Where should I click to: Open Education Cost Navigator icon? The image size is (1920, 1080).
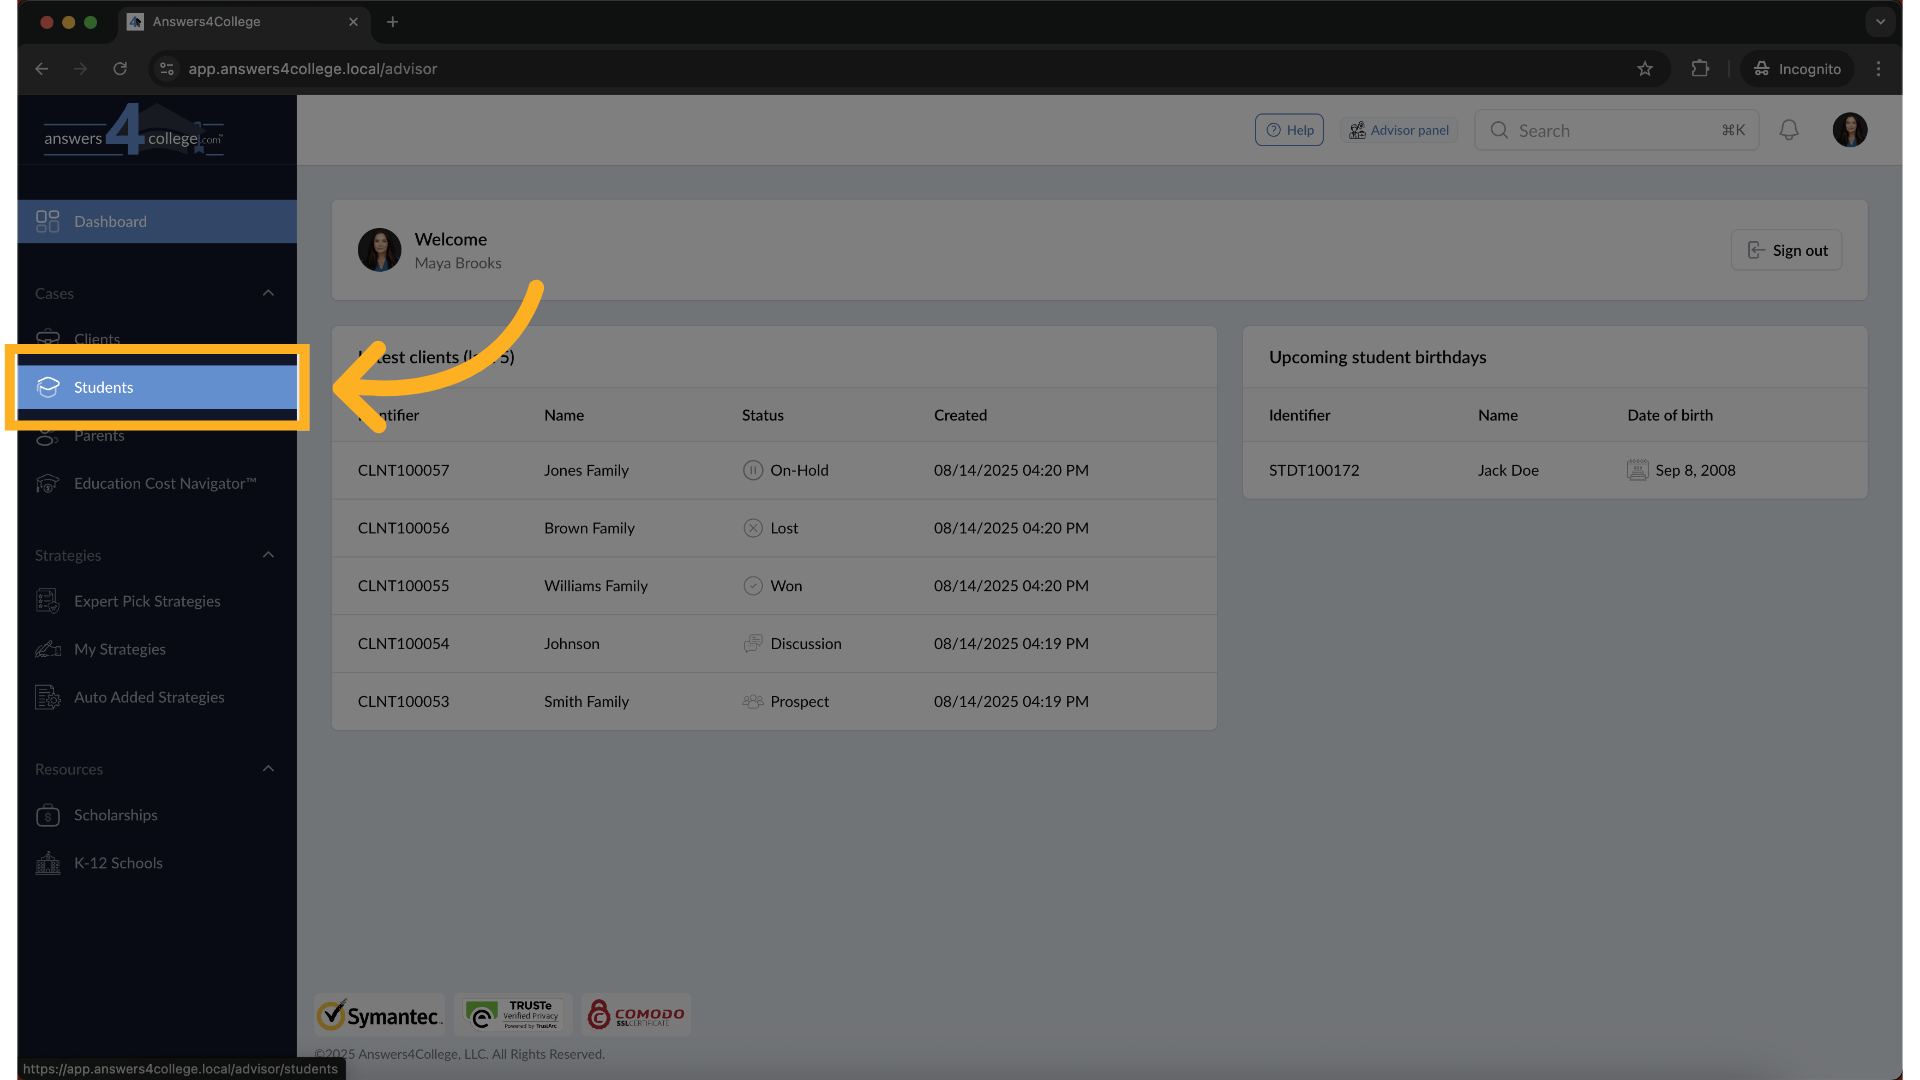point(47,484)
